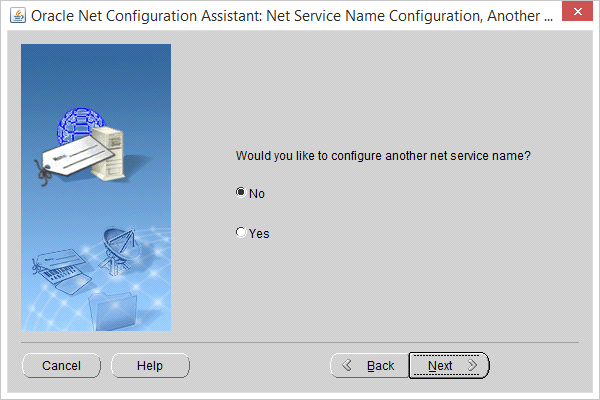
Task: Click the configure another net service question
Action: pos(383,156)
